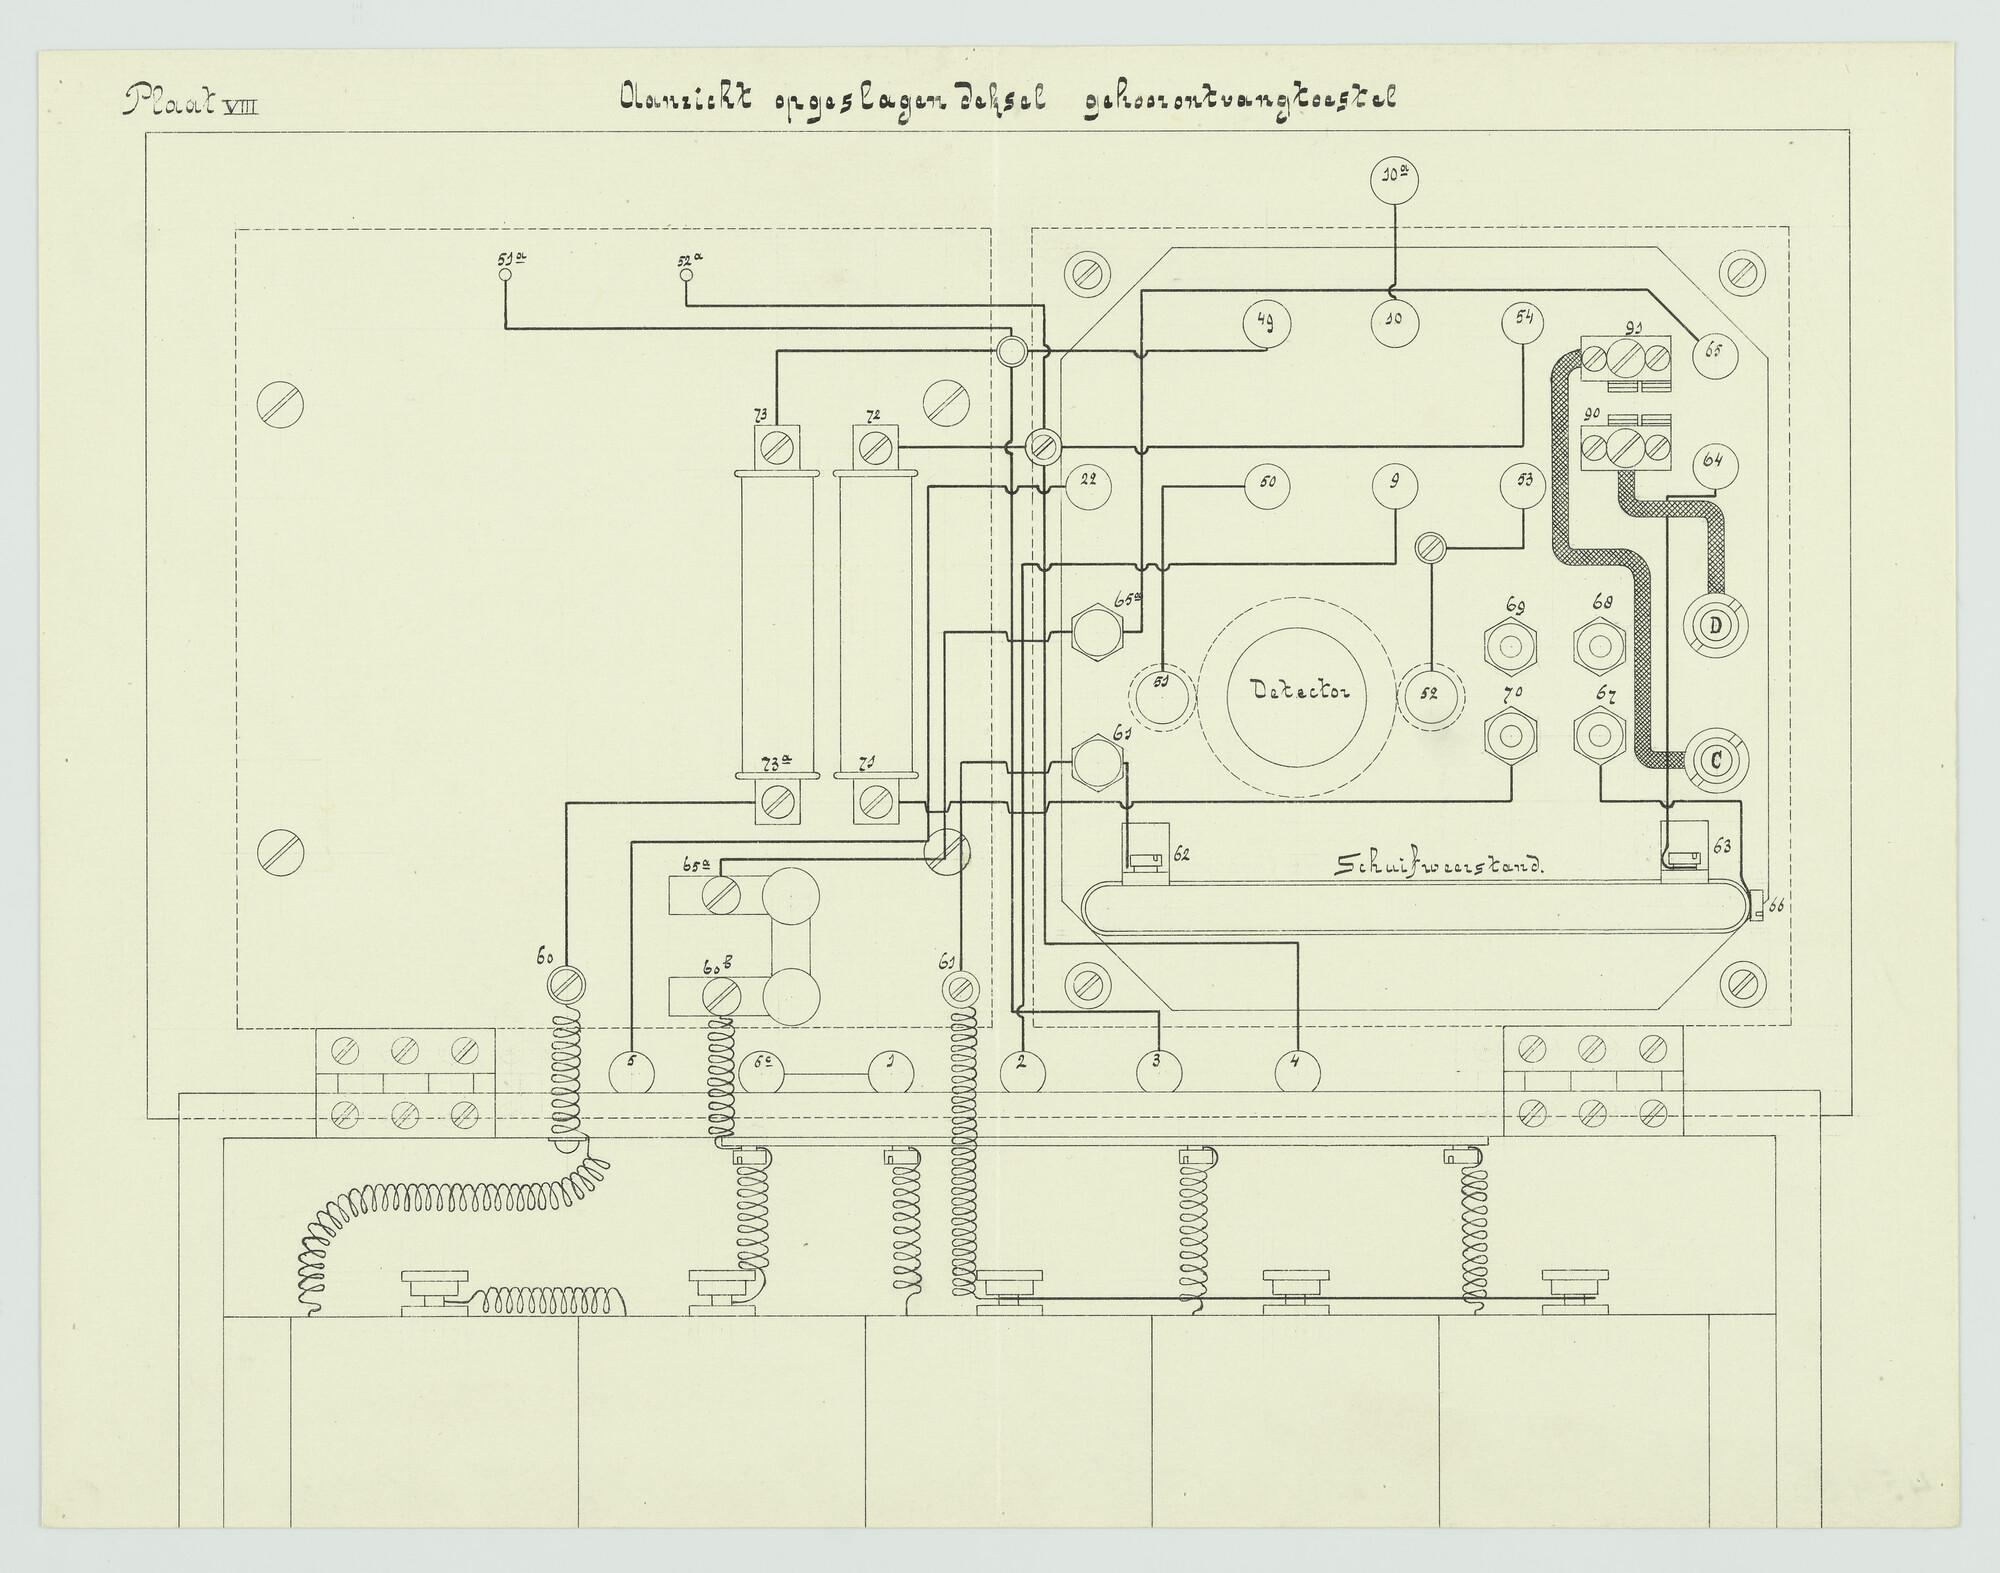Click dashed circle labeled 51

[1161, 696]
